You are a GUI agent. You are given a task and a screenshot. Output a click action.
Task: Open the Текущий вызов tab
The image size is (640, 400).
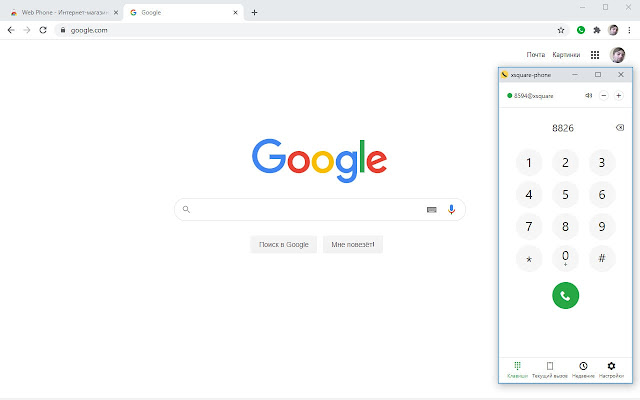coord(549,370)
